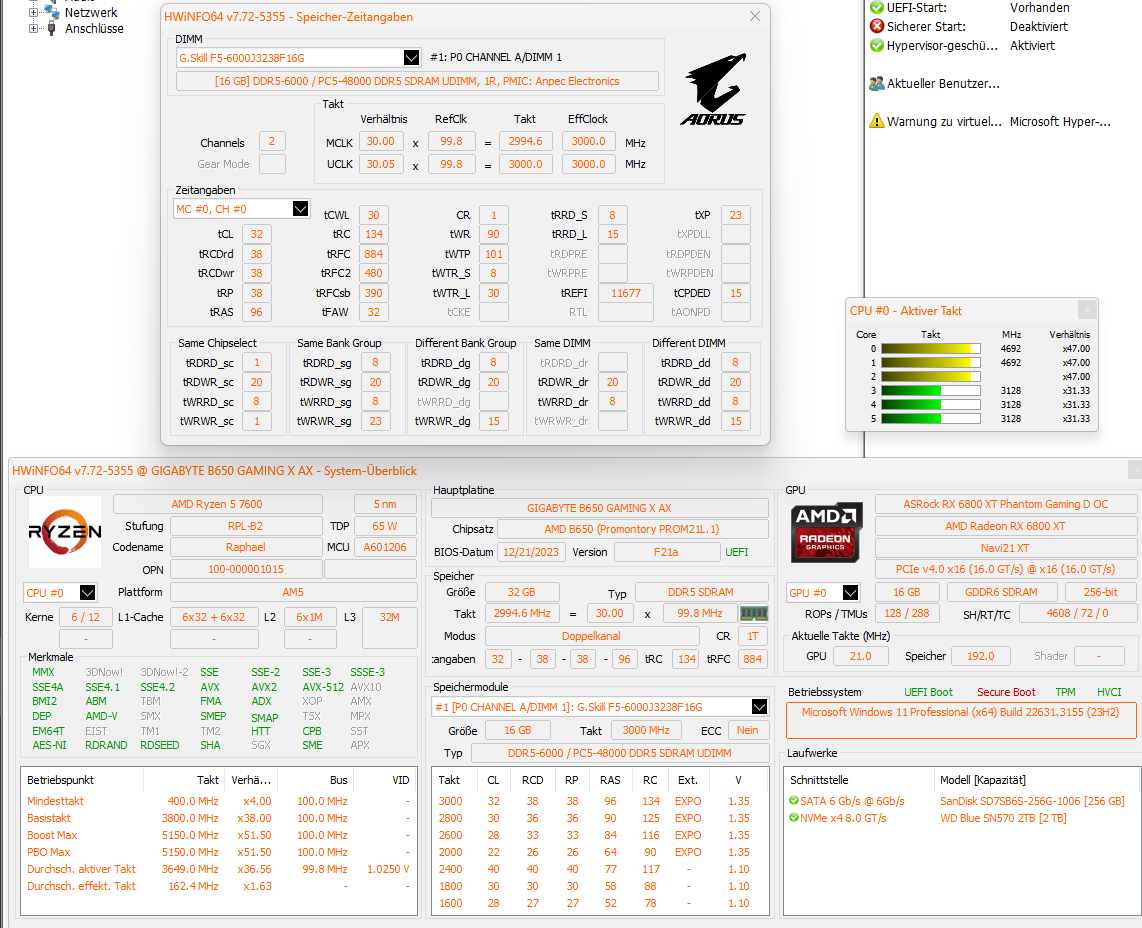Click the Windows 11 Professional build text

(960, 712)
